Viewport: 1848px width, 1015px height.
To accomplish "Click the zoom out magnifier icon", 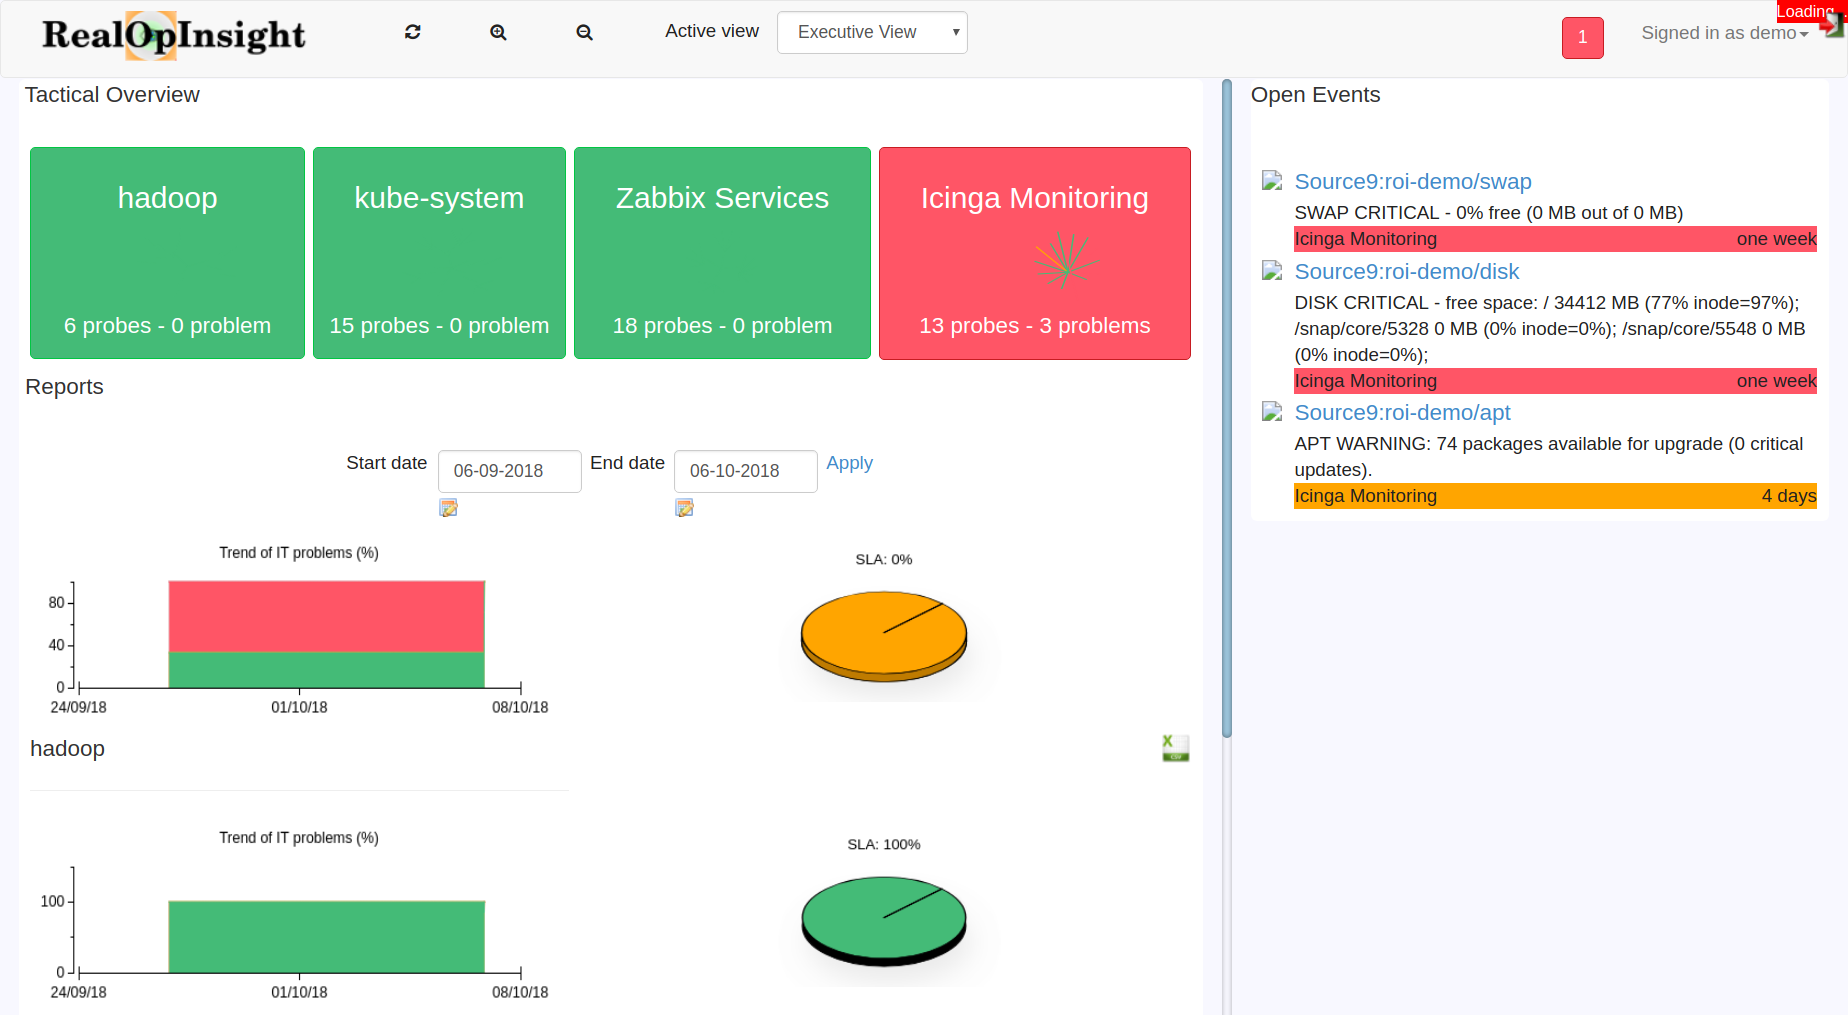I will [585, 32].
